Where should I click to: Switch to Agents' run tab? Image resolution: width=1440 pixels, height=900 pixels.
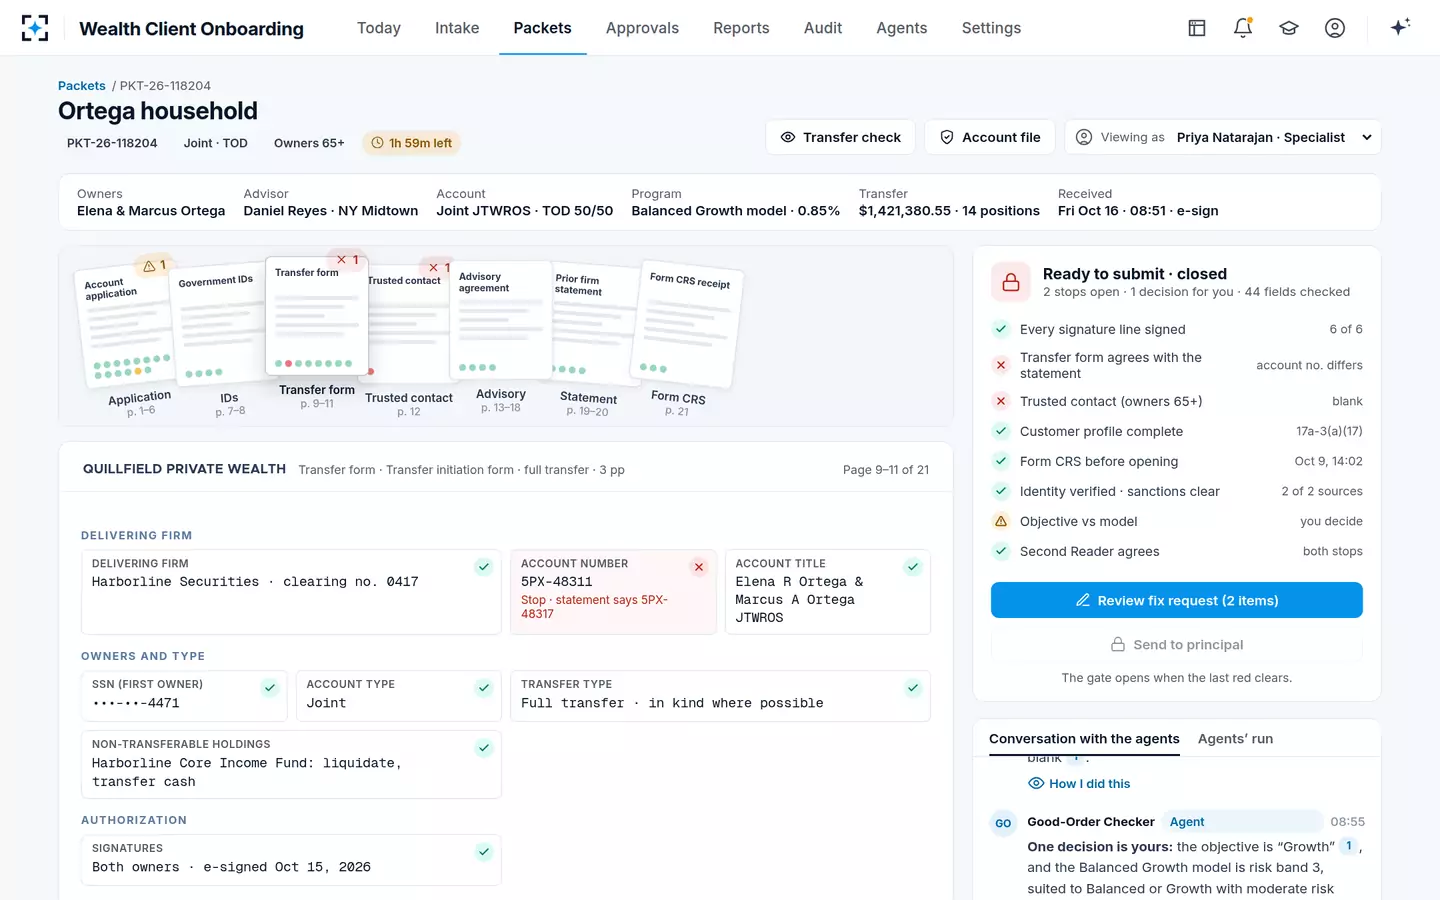(1235, 739)
